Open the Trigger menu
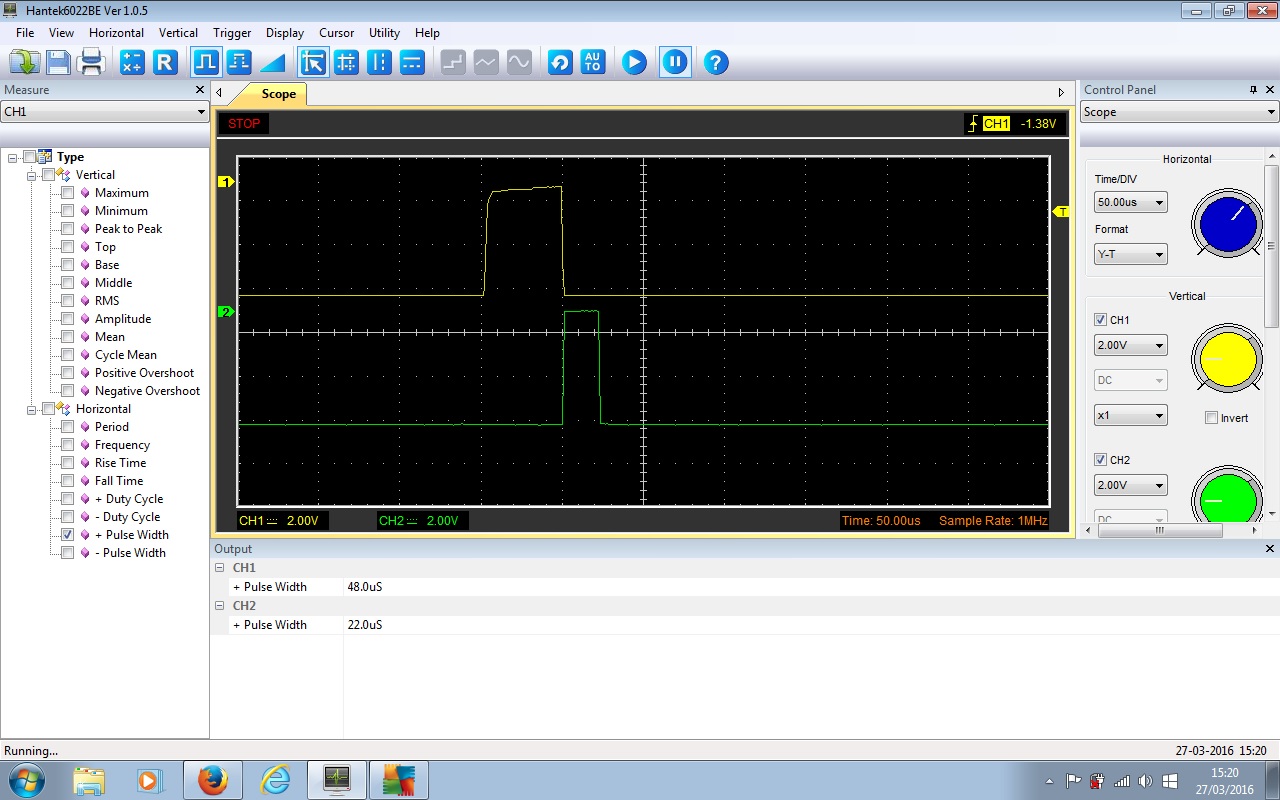The image size is (1280, 800). (232, 33)
